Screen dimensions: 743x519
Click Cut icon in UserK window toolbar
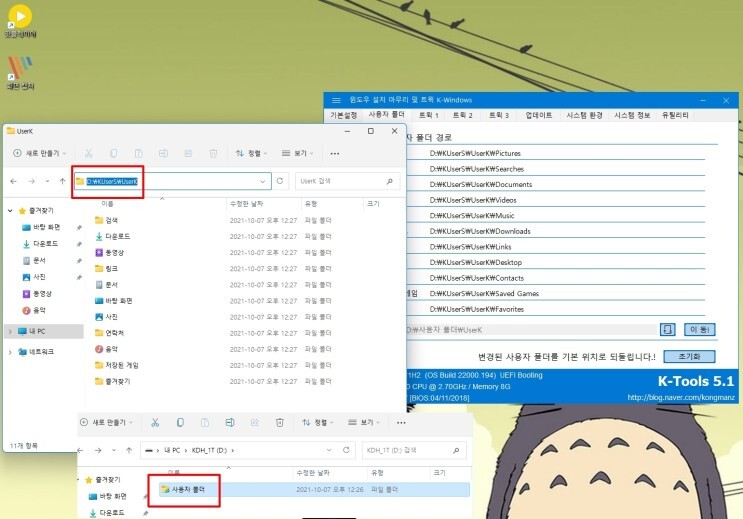pyautogui.click(x=89, y=154)
